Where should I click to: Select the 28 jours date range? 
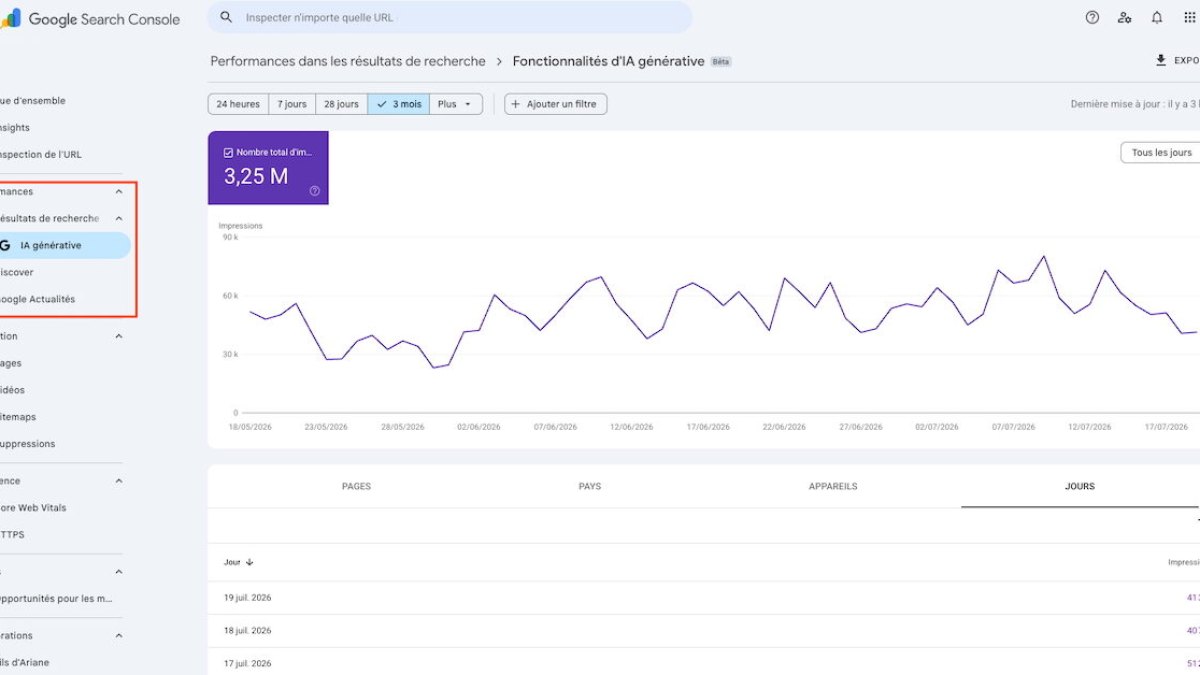click(x=341, y=104)
